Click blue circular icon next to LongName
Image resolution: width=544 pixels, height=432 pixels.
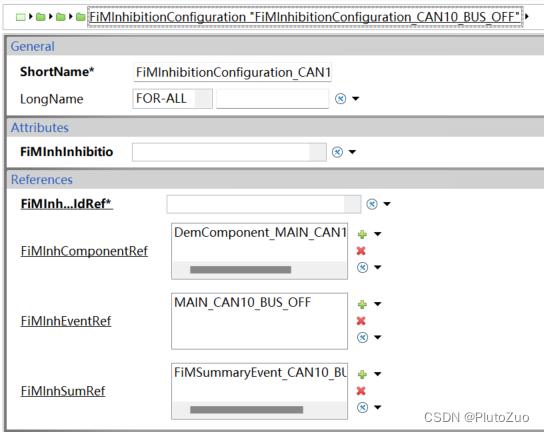click(340, 99)
